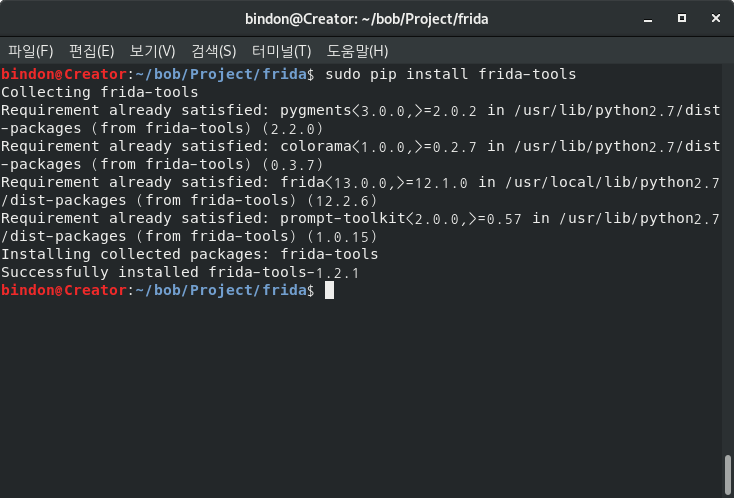
Task: Open the 파일(F) menu
Action: tap(30, 51)
